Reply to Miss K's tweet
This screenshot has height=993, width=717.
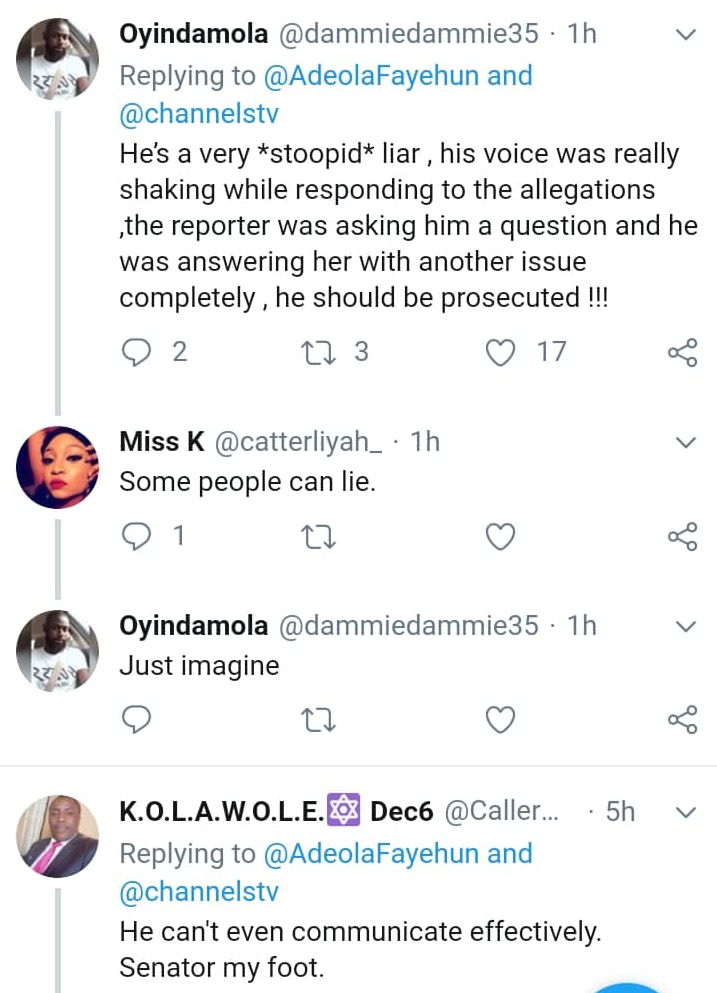[135, 537]
